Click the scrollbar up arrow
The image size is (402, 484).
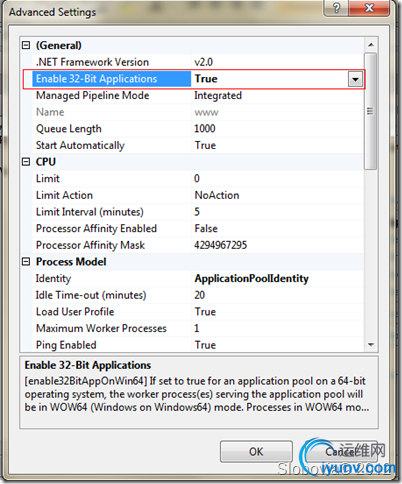pyautogui.click(x=371, y=45)
